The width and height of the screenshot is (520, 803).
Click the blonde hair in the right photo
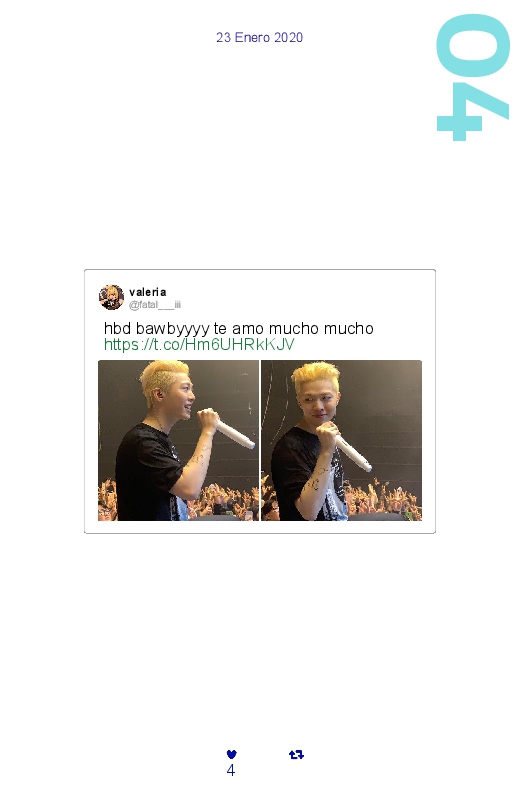click(x=314, y=376)
